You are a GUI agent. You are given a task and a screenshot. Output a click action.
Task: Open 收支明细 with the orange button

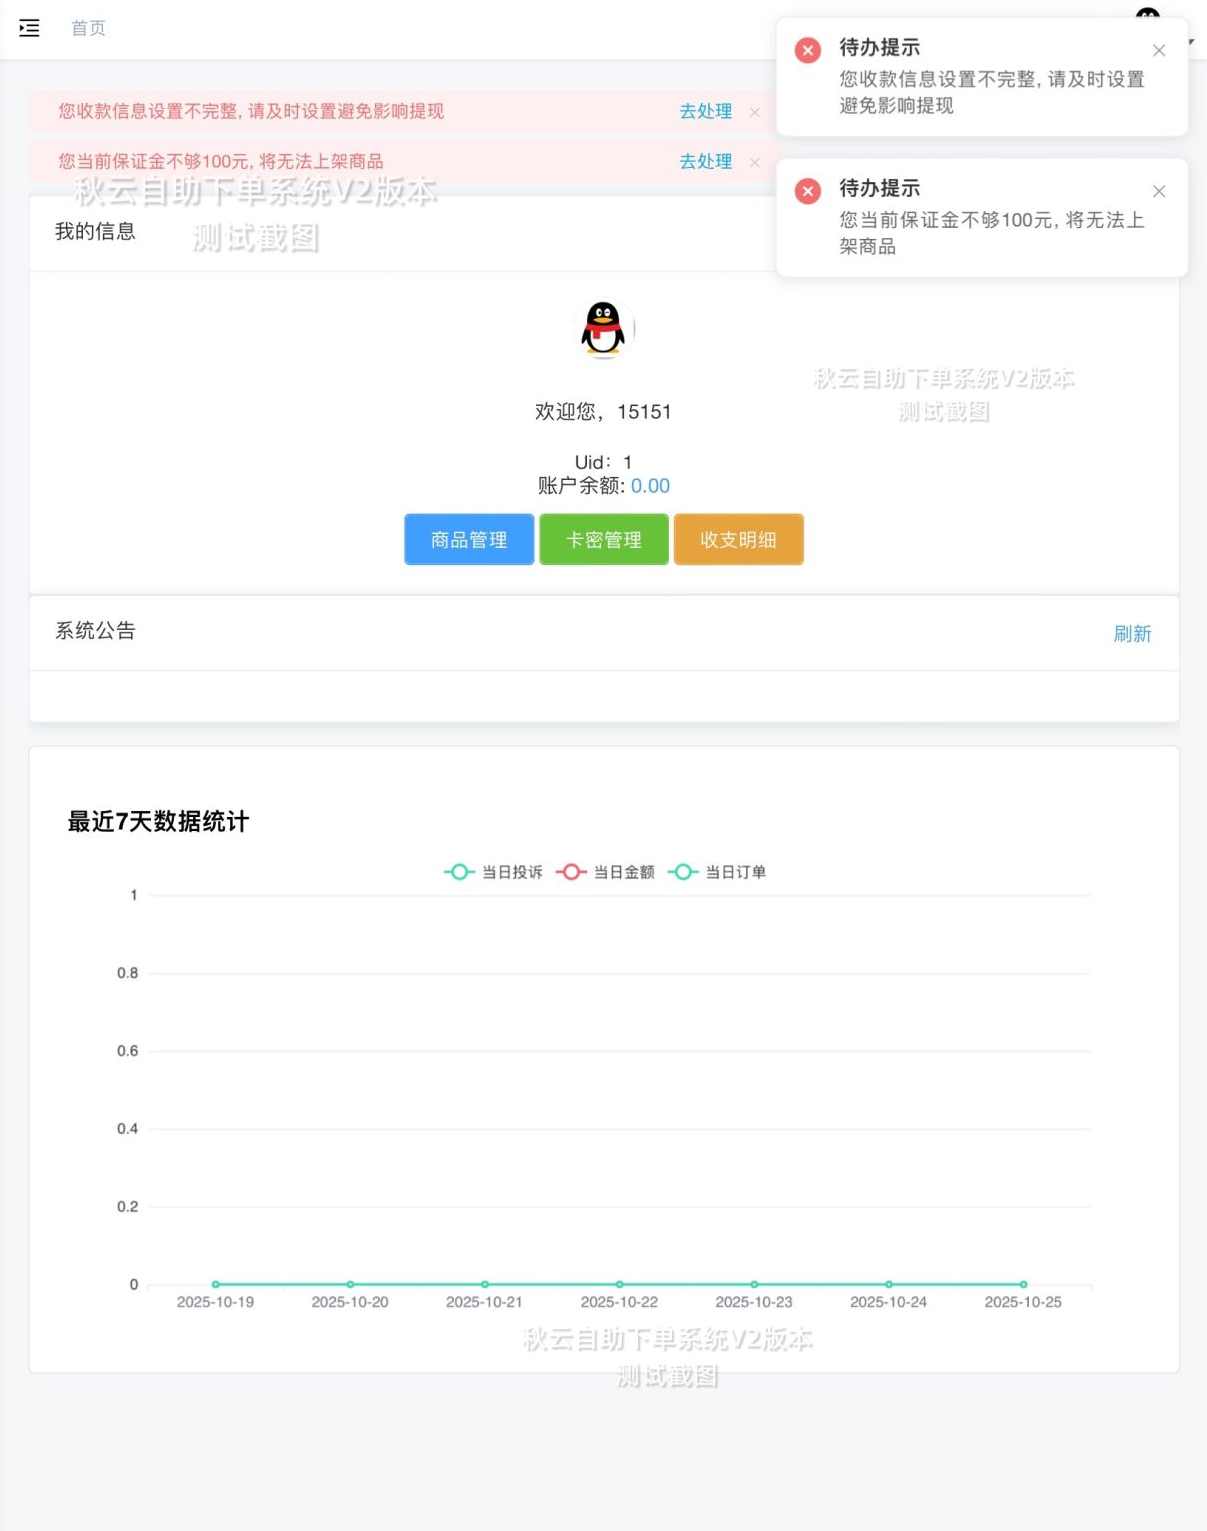pos(738,539)
